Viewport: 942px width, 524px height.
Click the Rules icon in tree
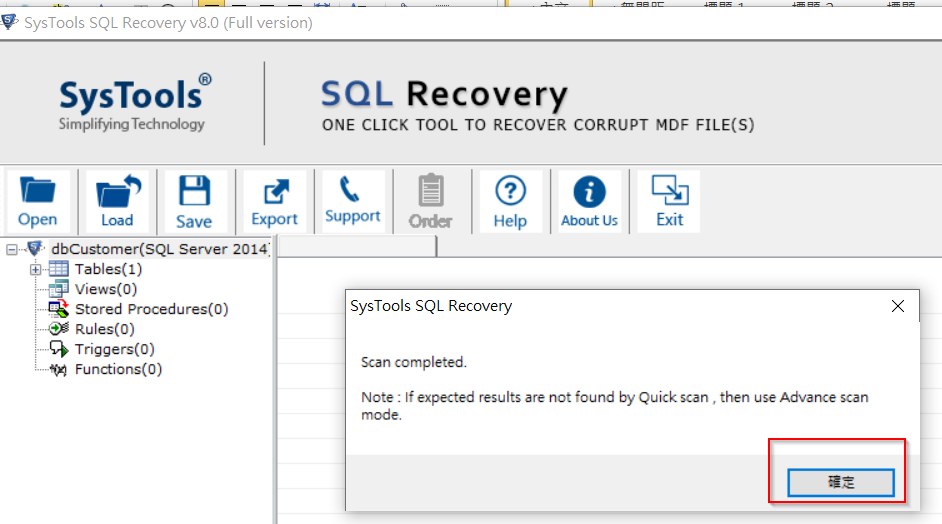[x=59, y=329]
